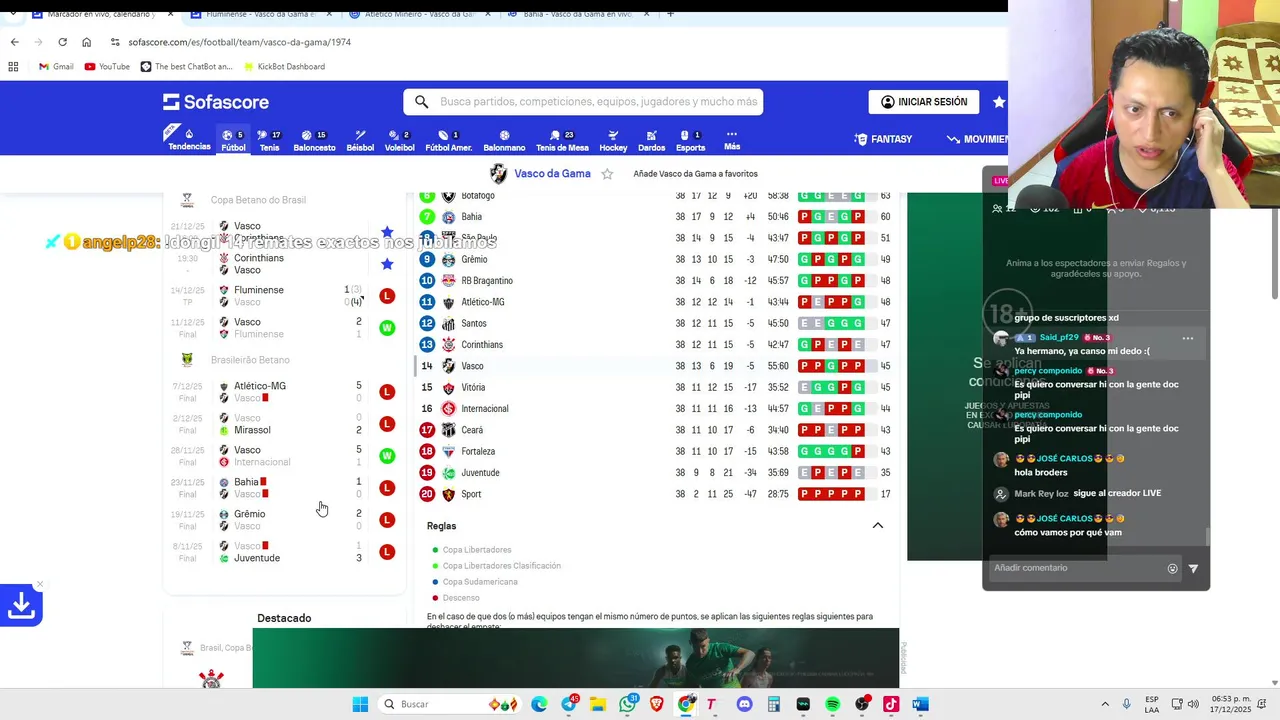Click the Sofascore logo
Viewport: 1280px width, 720px height.
pos(216,102)
